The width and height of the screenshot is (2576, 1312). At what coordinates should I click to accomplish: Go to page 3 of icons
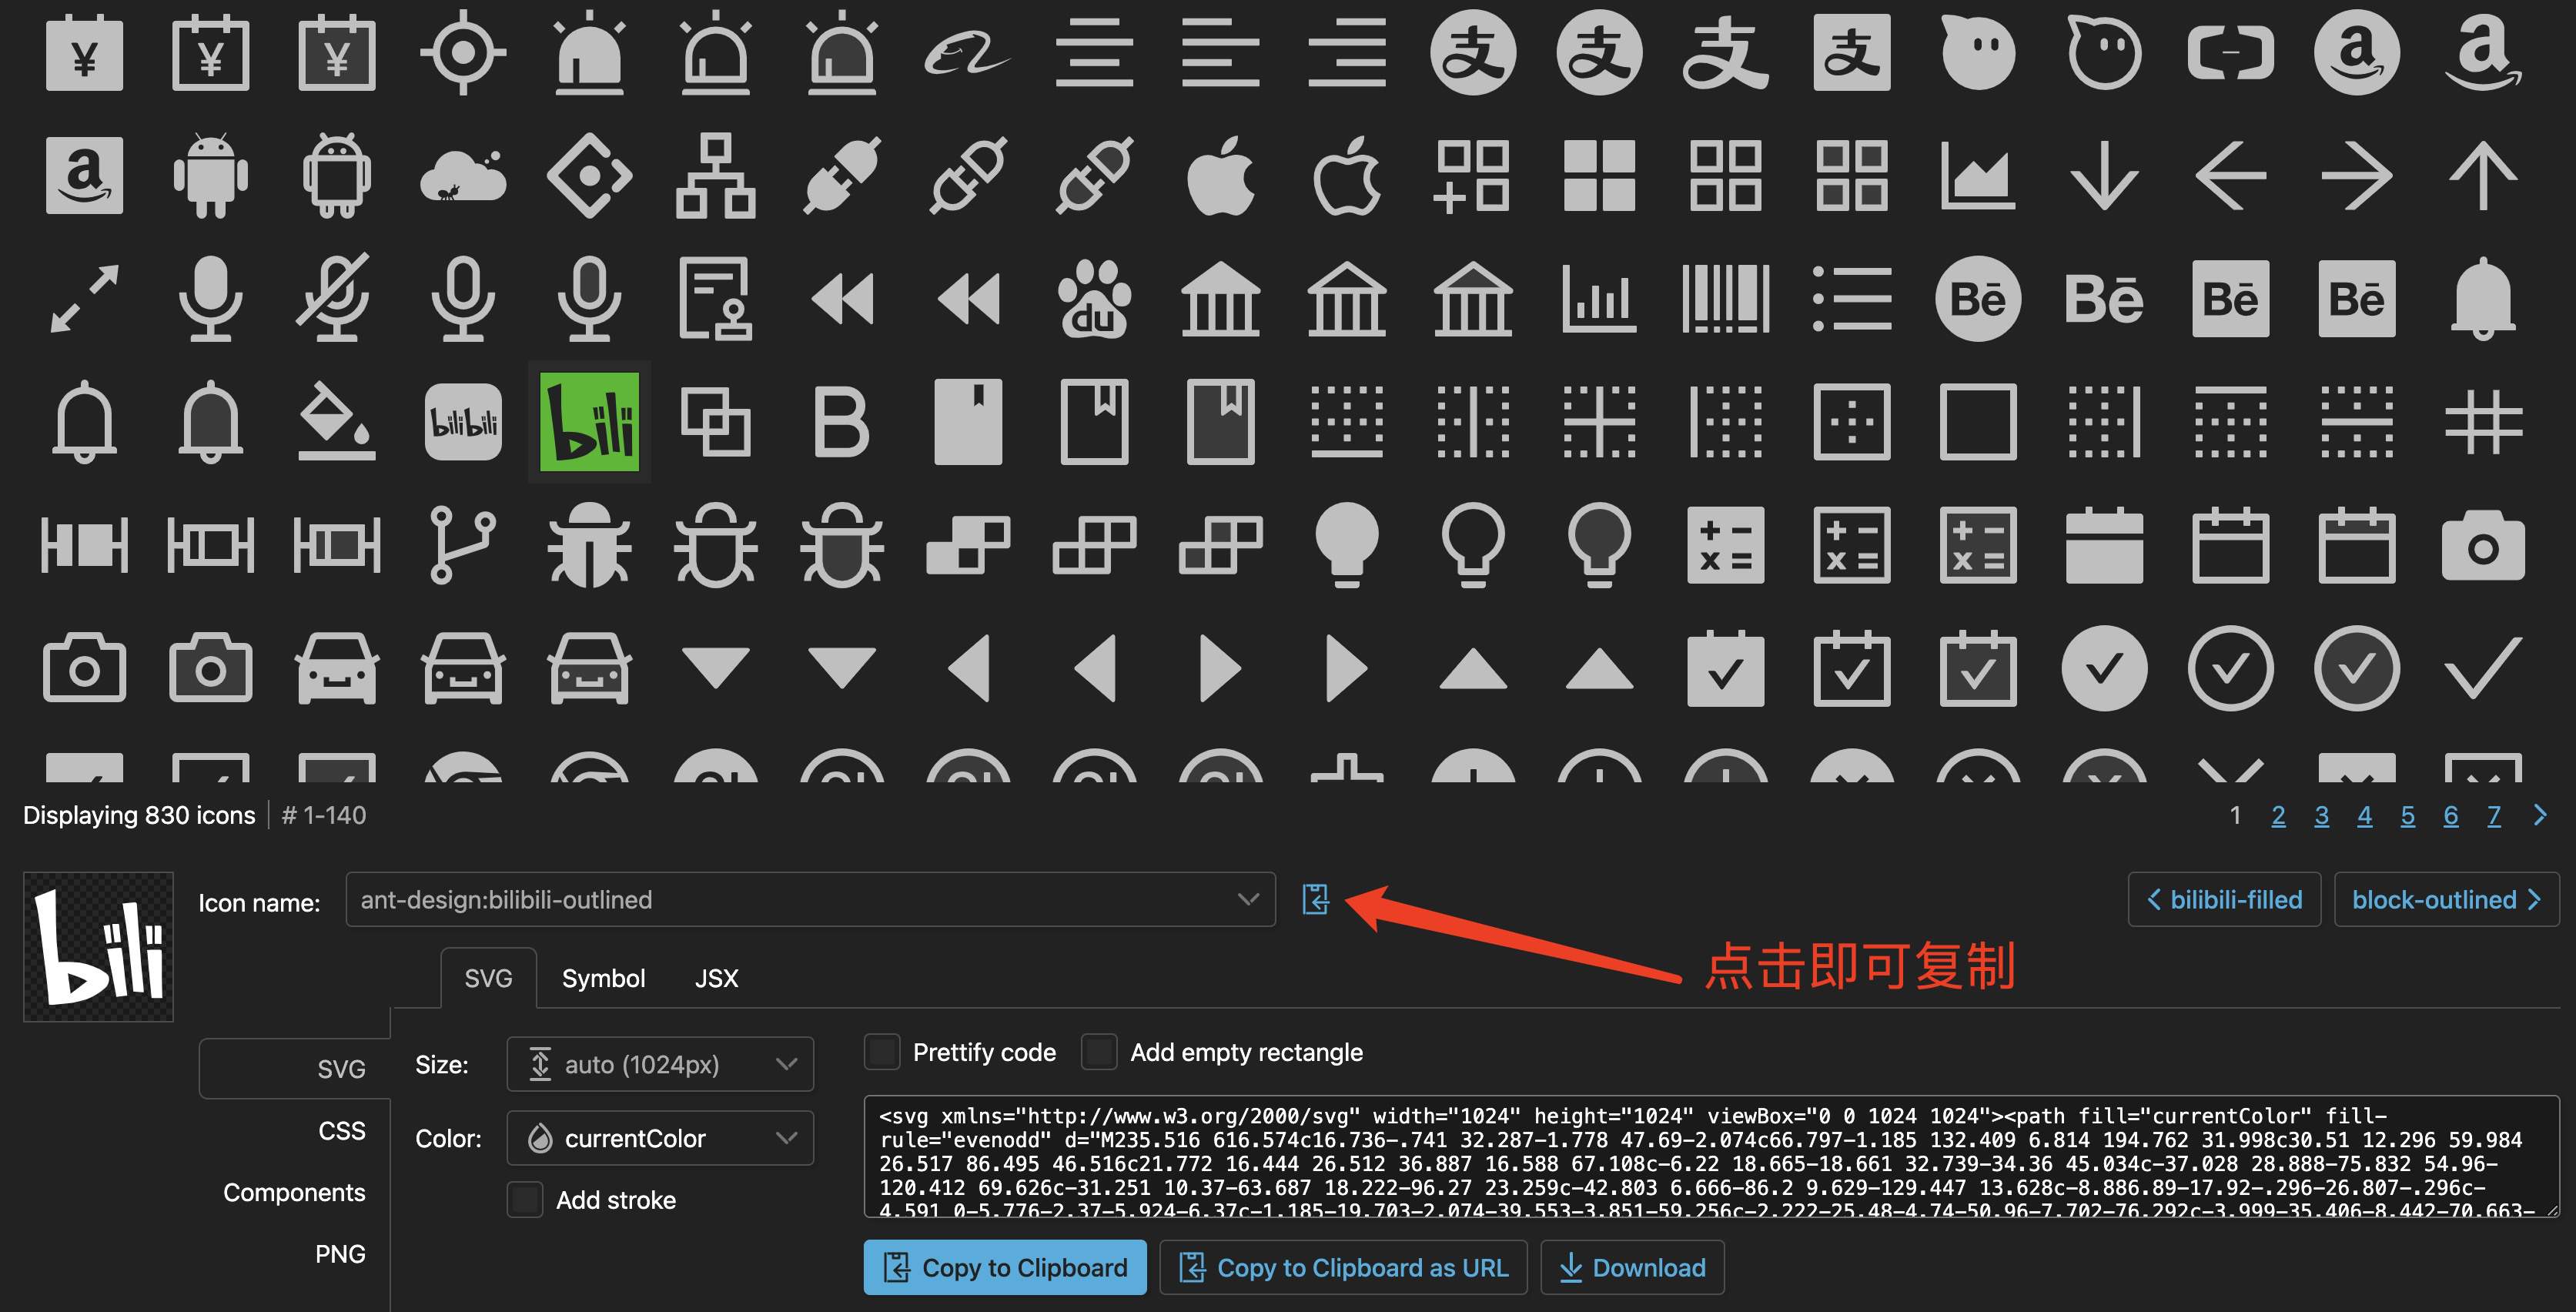point(2321,816)
